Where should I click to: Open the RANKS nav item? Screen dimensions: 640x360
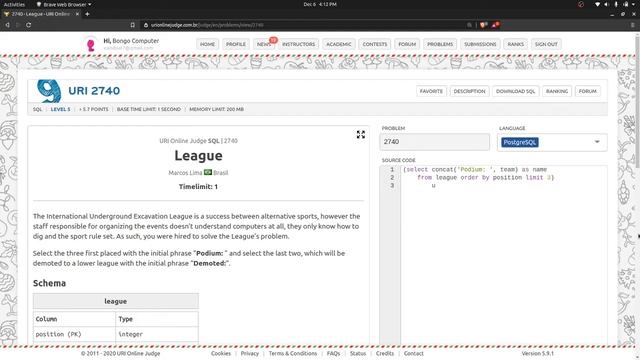click(x=516, y=44)
